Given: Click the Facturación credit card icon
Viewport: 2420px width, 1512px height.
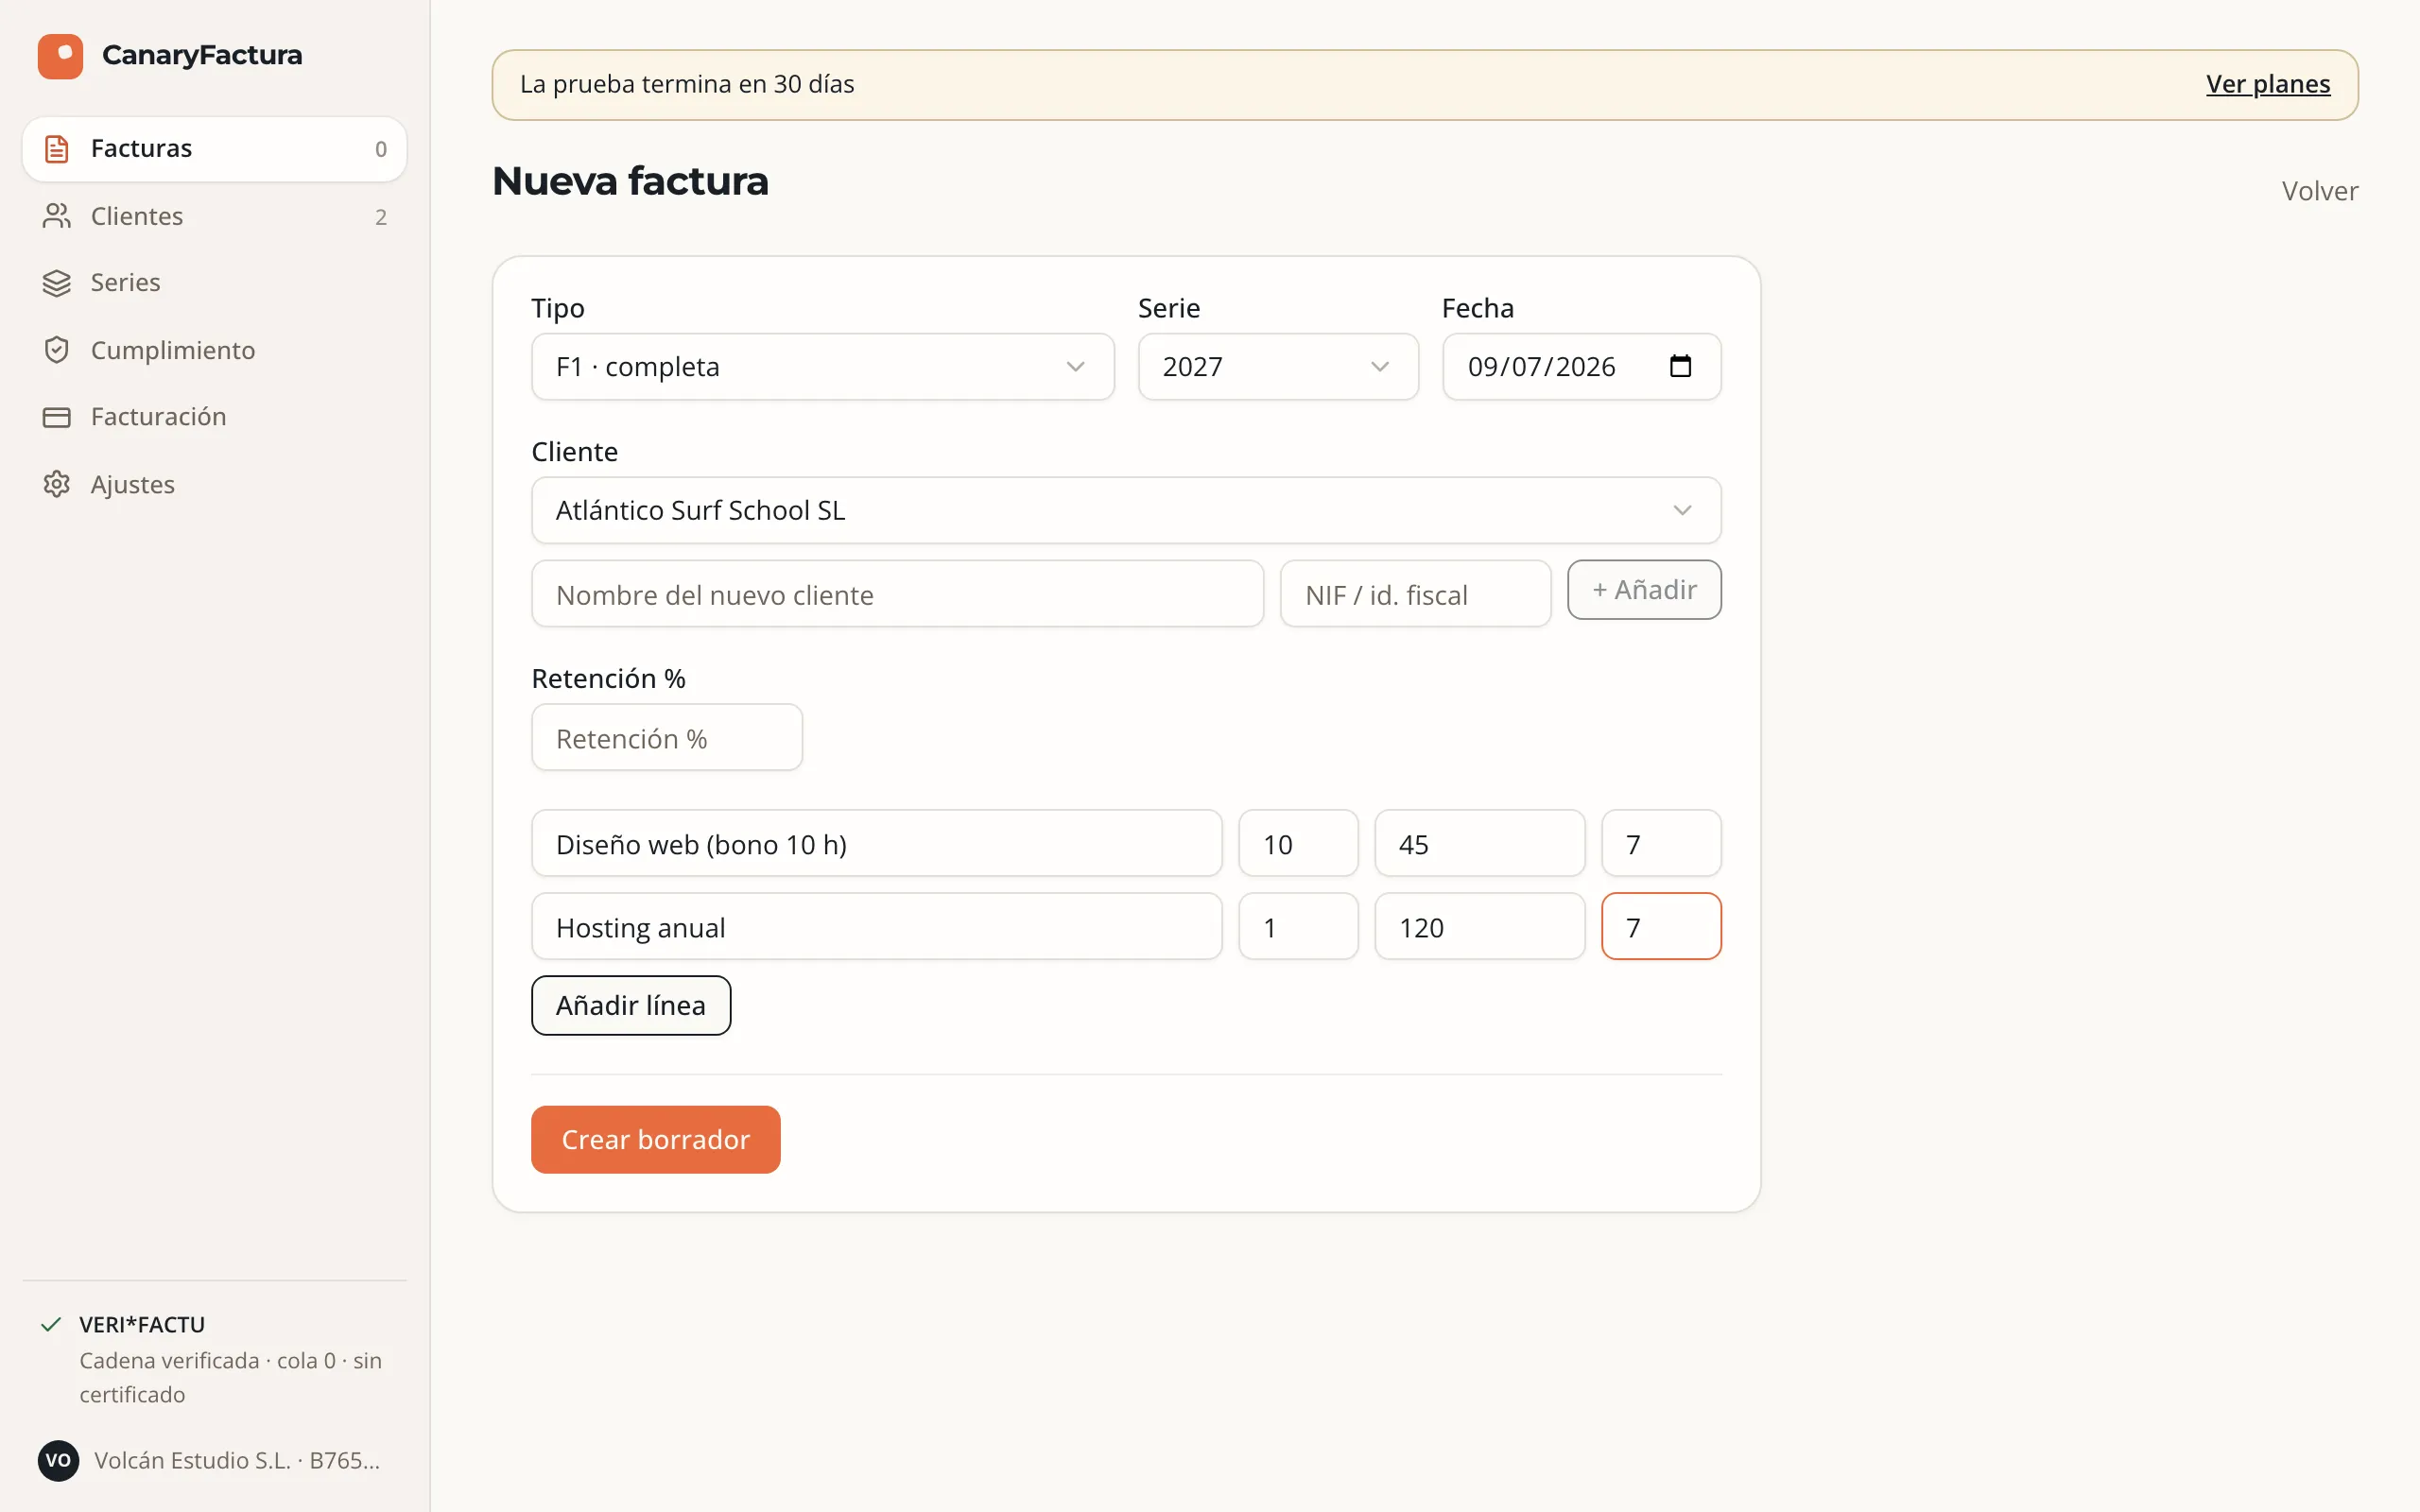Looking at the screenshot, I should click(x=57, y=417).
